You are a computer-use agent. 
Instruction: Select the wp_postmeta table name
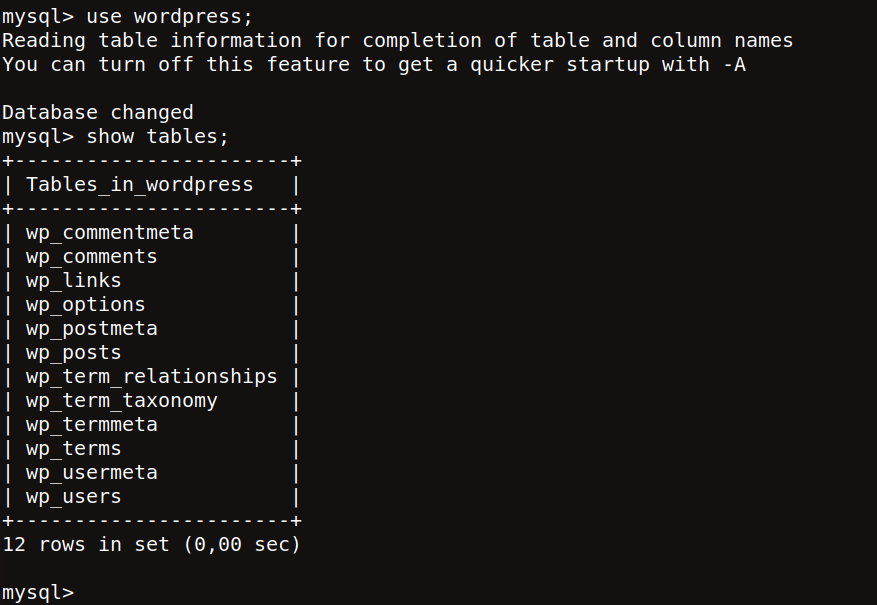pos(92,329)
